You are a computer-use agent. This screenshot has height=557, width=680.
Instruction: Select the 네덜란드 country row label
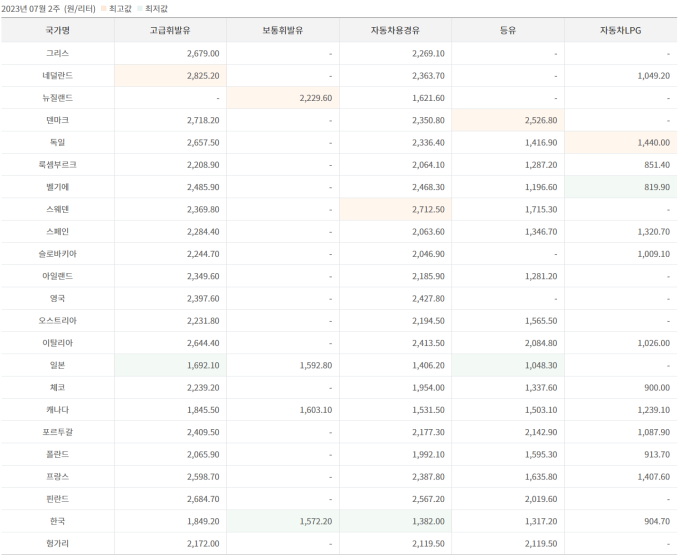pyautogui.click(x=57, y=75)
